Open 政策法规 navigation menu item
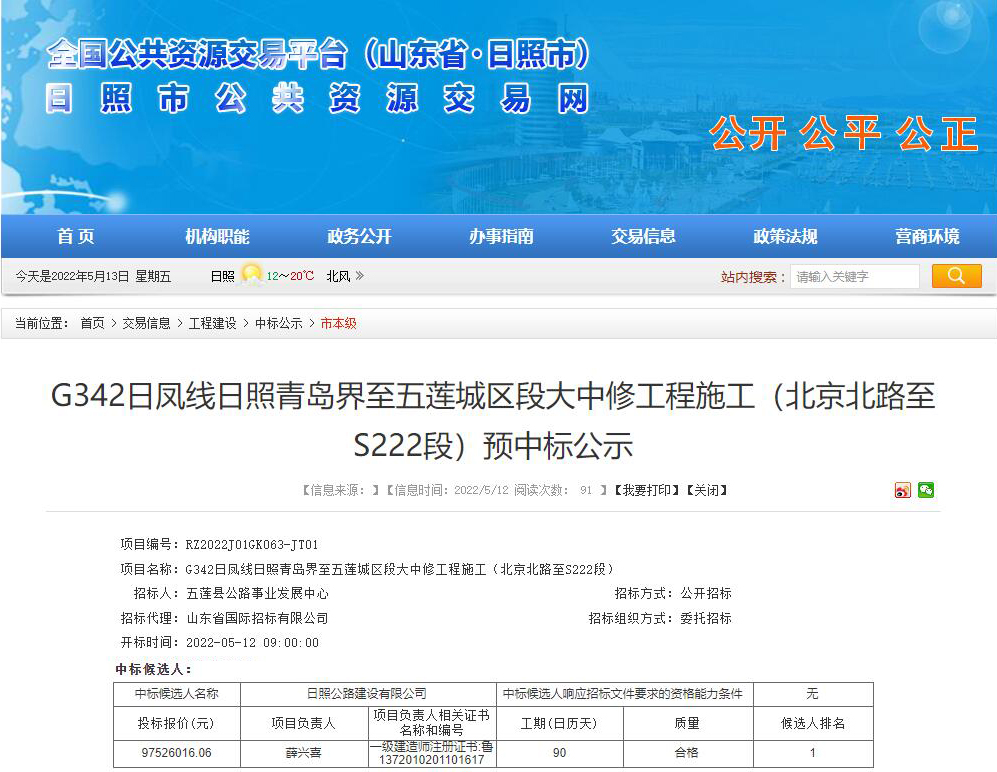The width and height of the screenshot is (997, 772). (785, 237)
